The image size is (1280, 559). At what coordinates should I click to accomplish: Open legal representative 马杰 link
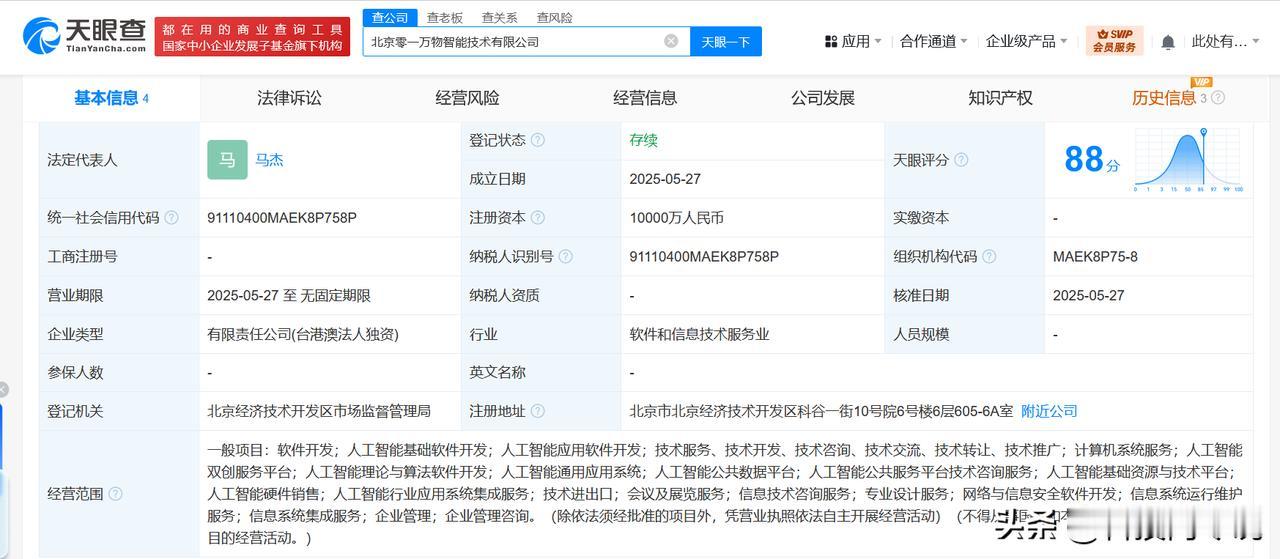[269, 160]
